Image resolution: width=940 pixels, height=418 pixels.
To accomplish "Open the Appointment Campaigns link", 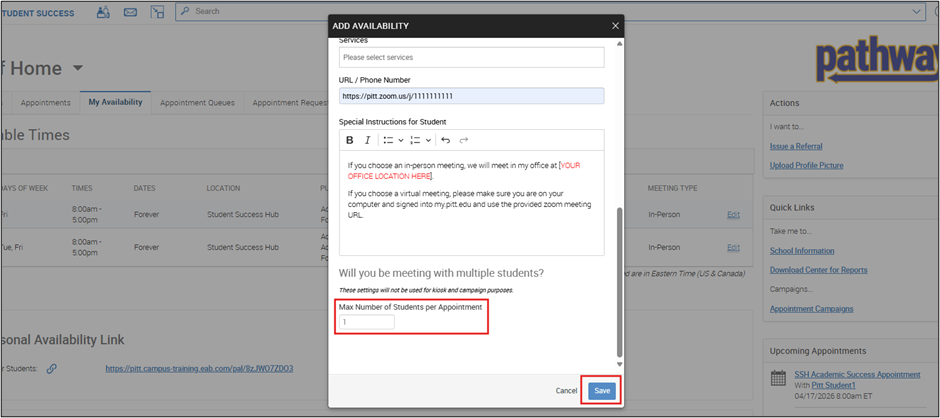I will tap(812, 309).
